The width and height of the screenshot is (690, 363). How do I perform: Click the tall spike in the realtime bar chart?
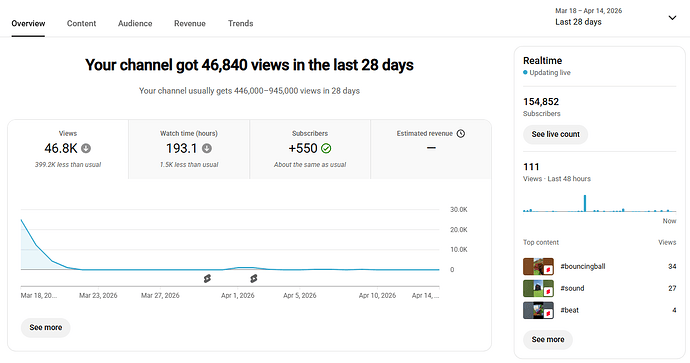585,203
